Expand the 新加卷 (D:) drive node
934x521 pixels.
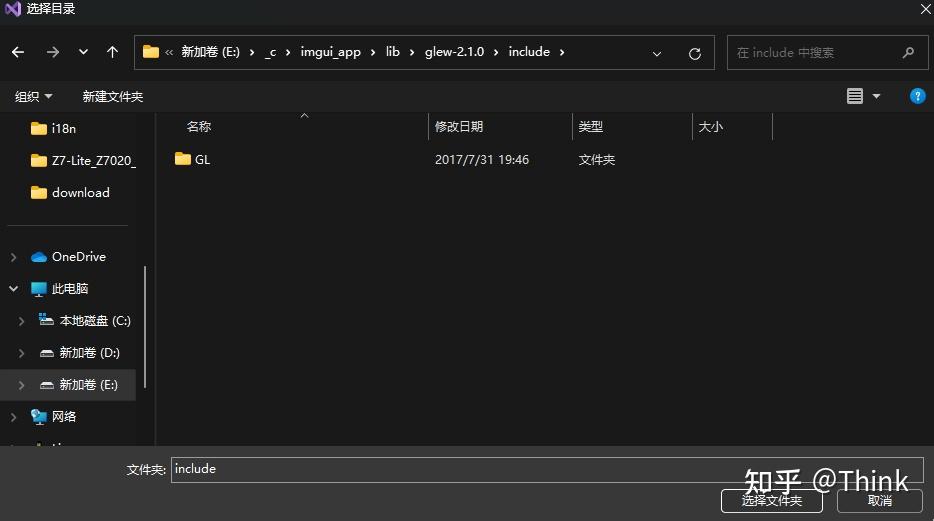[x=21, y=353]
